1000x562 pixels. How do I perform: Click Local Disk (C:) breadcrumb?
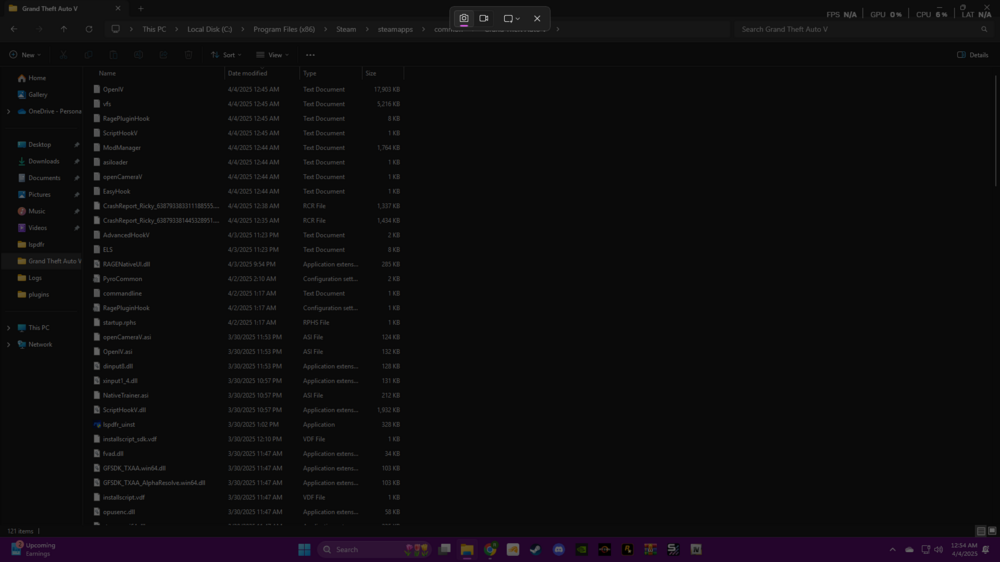[x=209, y=29]
